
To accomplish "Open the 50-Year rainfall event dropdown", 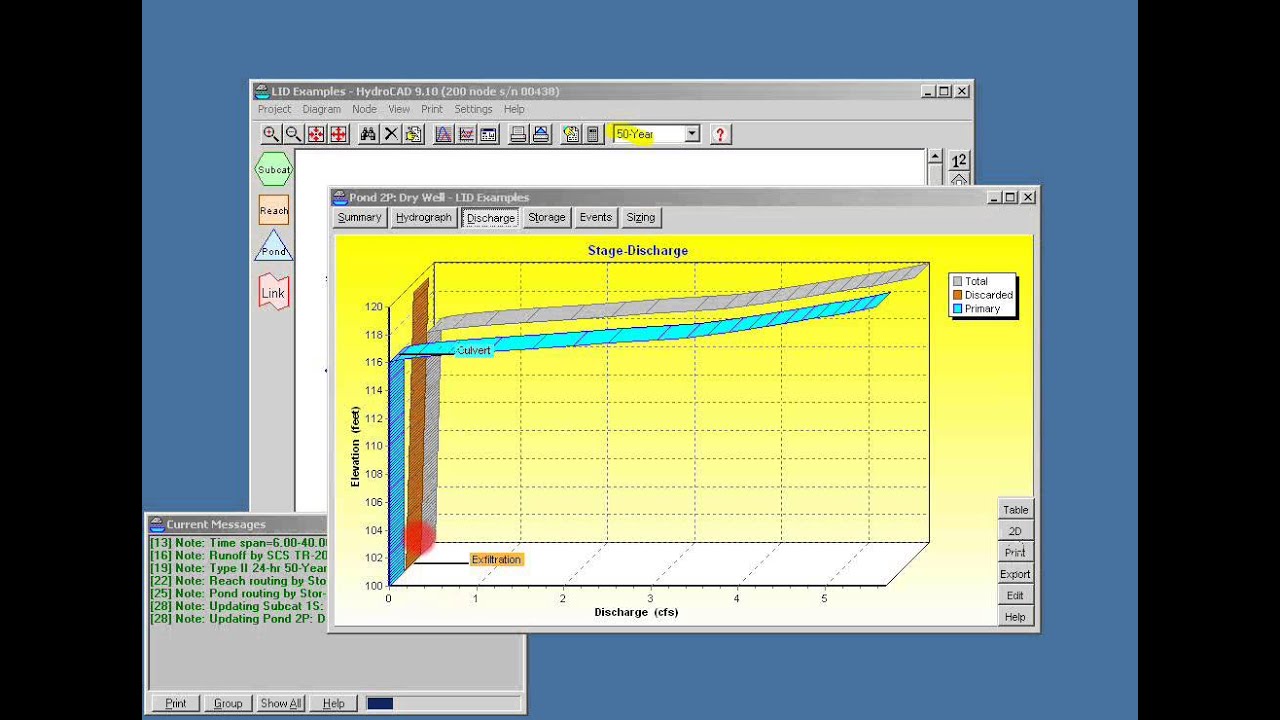I will point(691,134).
